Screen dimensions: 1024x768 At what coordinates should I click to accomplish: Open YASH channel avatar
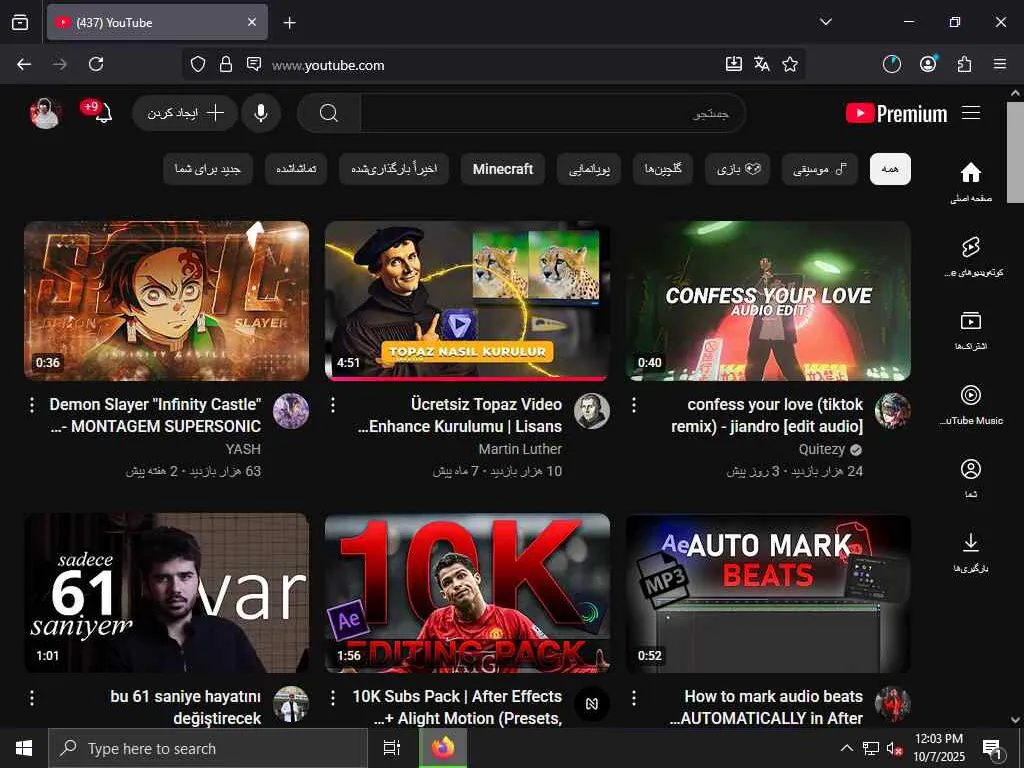pos(291,411)
